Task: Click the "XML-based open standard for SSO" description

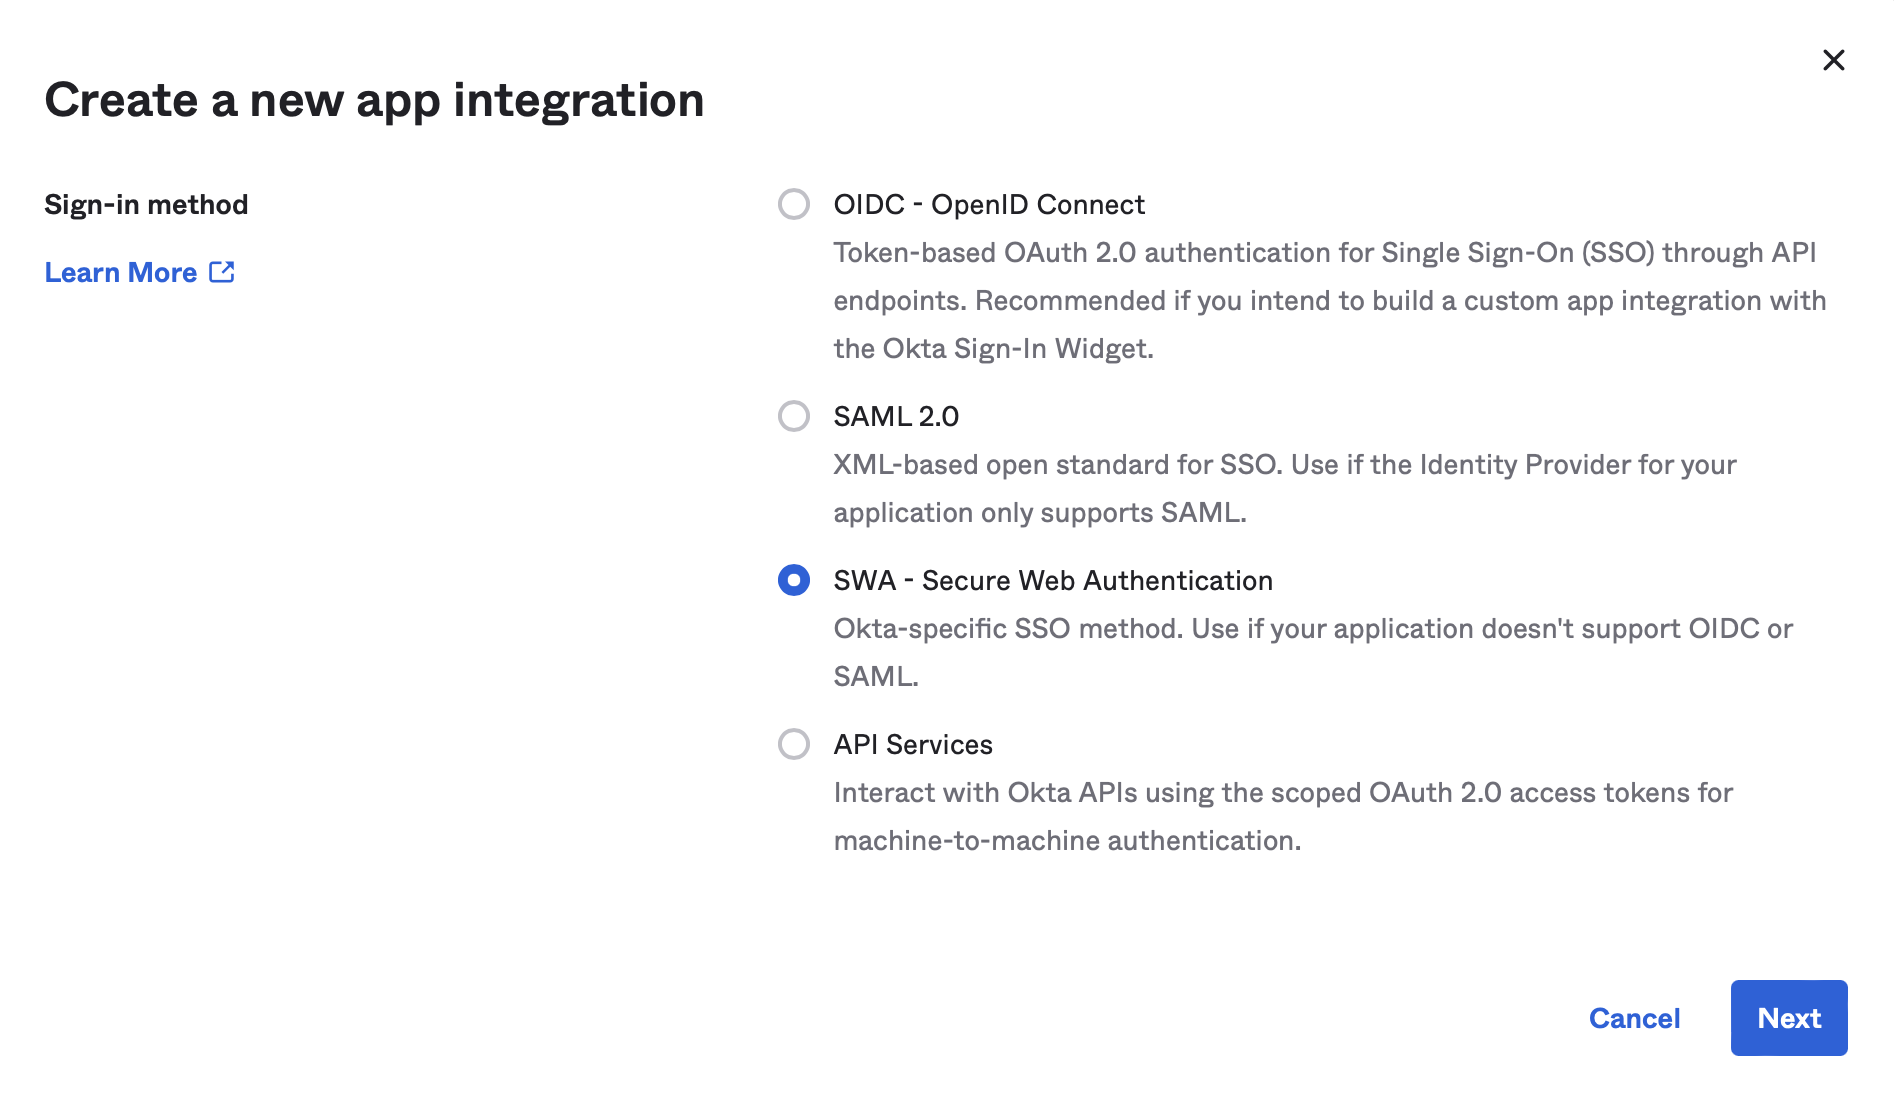Action: pyautogui.click(x=1284, y=464)
